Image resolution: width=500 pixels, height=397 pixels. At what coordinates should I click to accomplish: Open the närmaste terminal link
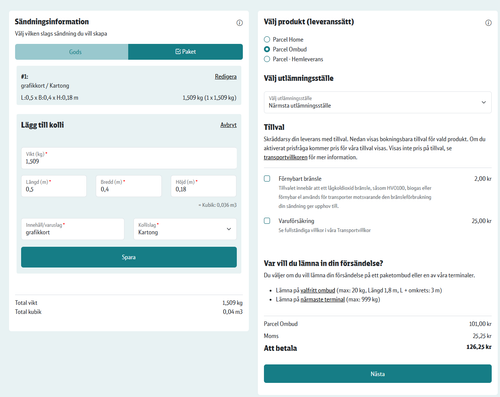323,299
